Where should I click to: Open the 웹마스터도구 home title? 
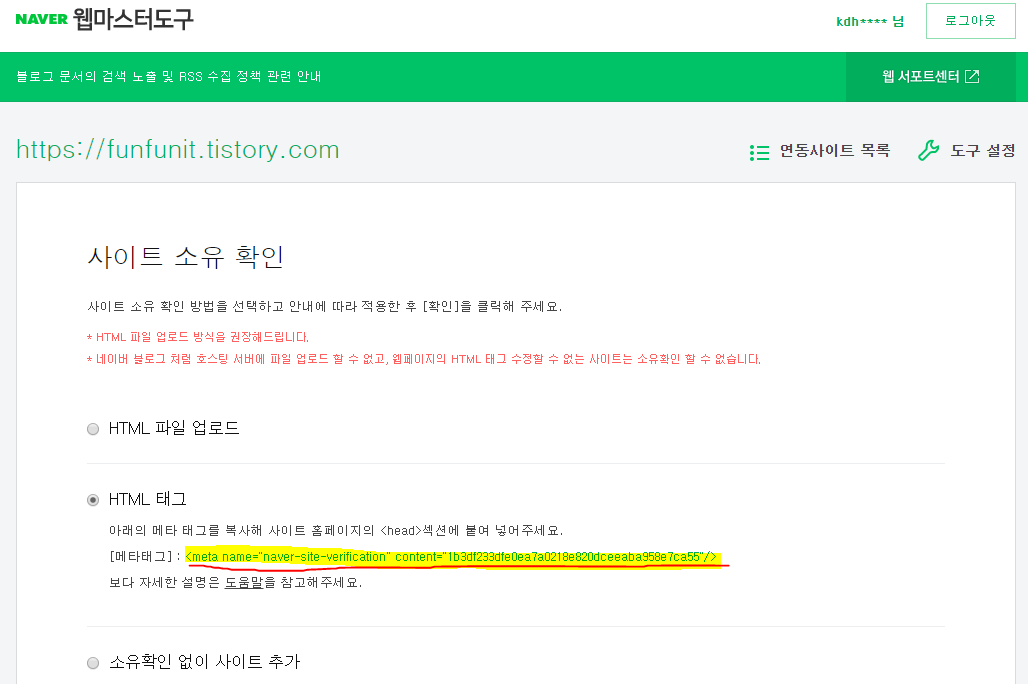point(133,19)
